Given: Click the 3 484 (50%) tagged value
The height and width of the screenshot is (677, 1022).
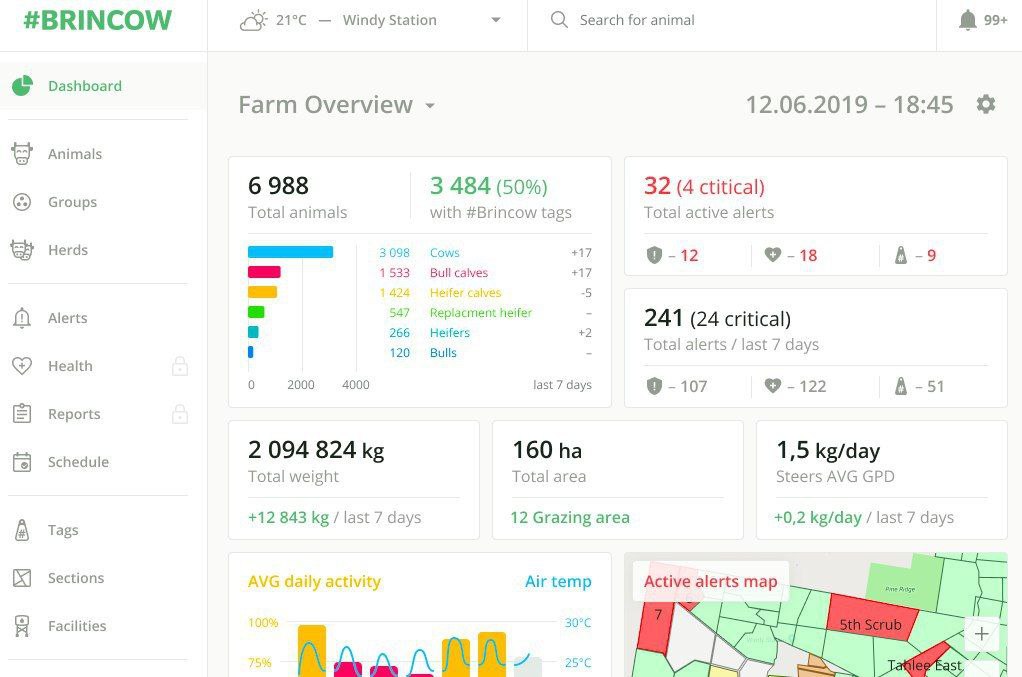Looking at the screenshot, I should [x=488, y=186].
